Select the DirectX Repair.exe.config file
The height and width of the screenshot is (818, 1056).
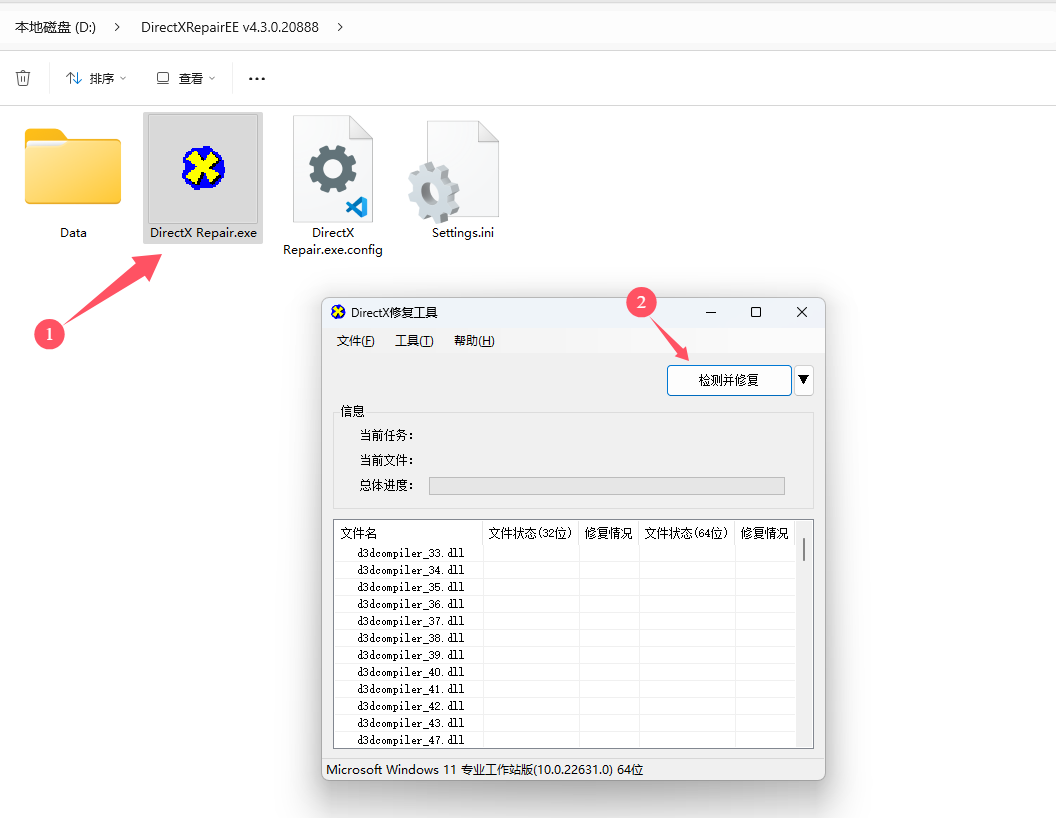pos(332,167)
